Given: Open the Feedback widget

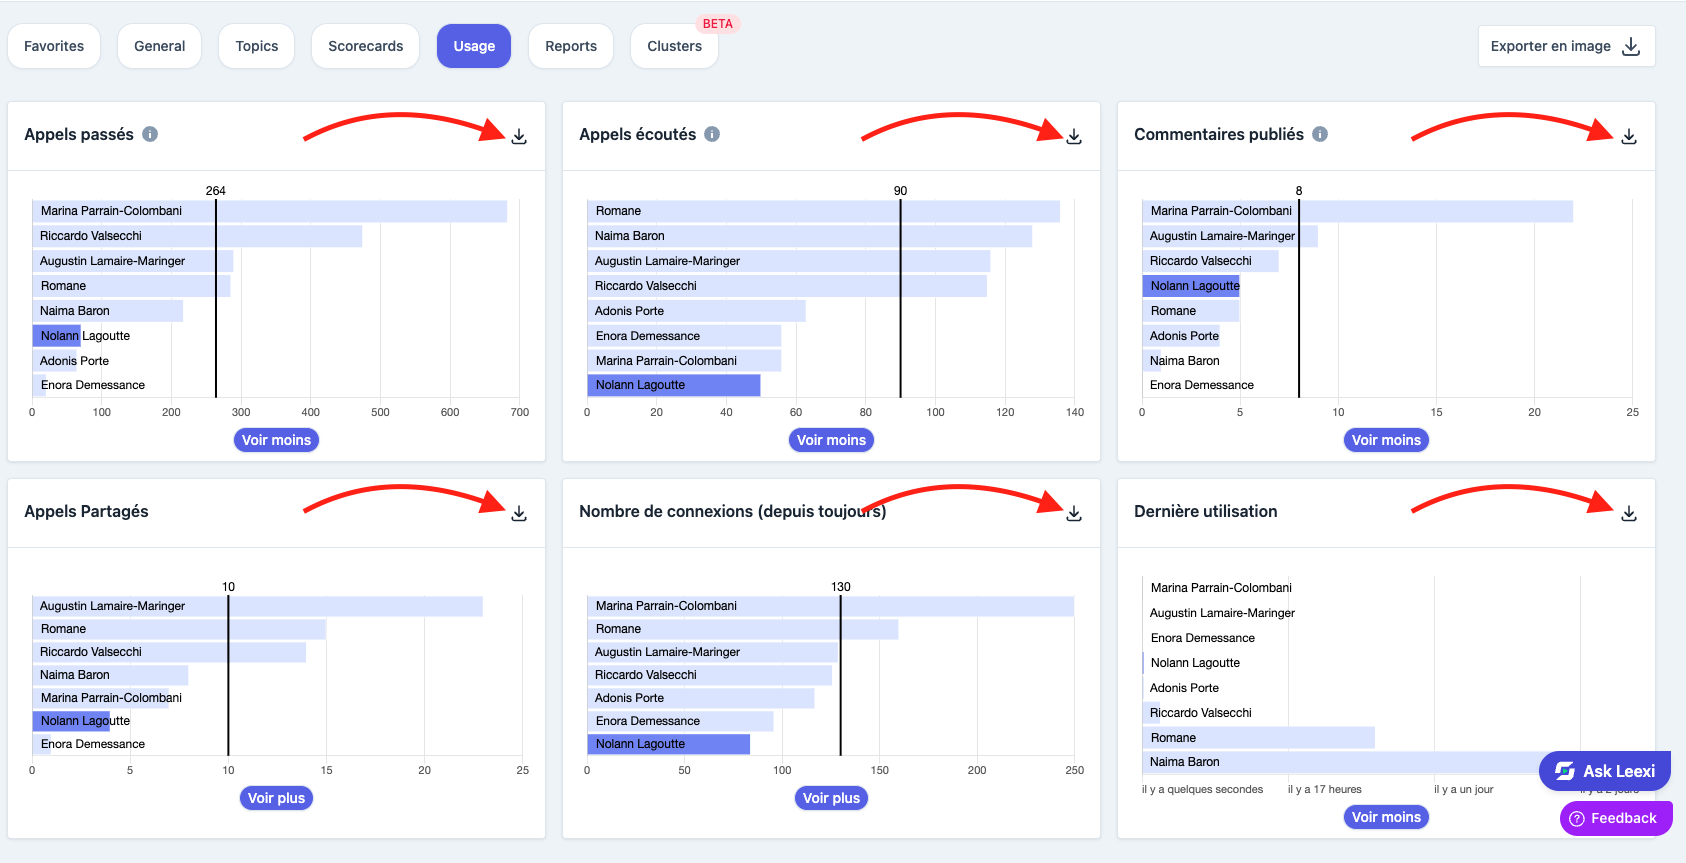Looking at the screenshot, I should tap(1616, 818).
